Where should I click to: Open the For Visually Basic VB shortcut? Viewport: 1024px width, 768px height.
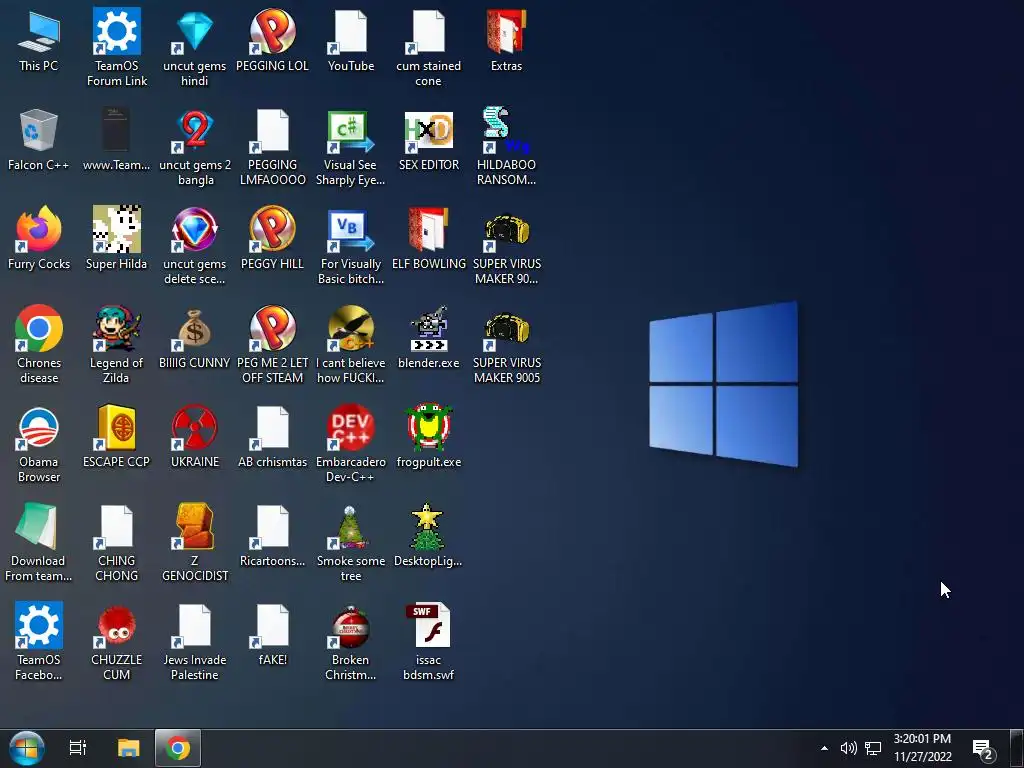[351, 246]
